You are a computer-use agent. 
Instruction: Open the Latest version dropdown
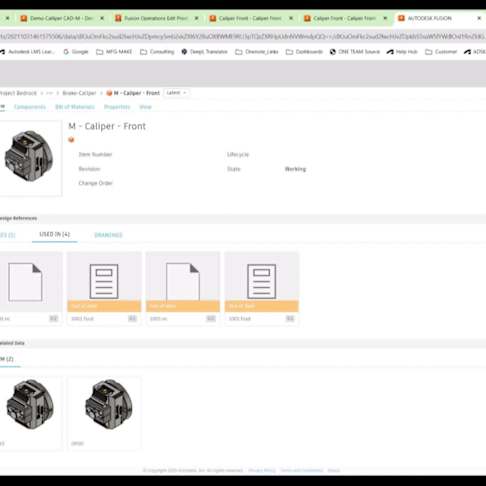(176, 93)
